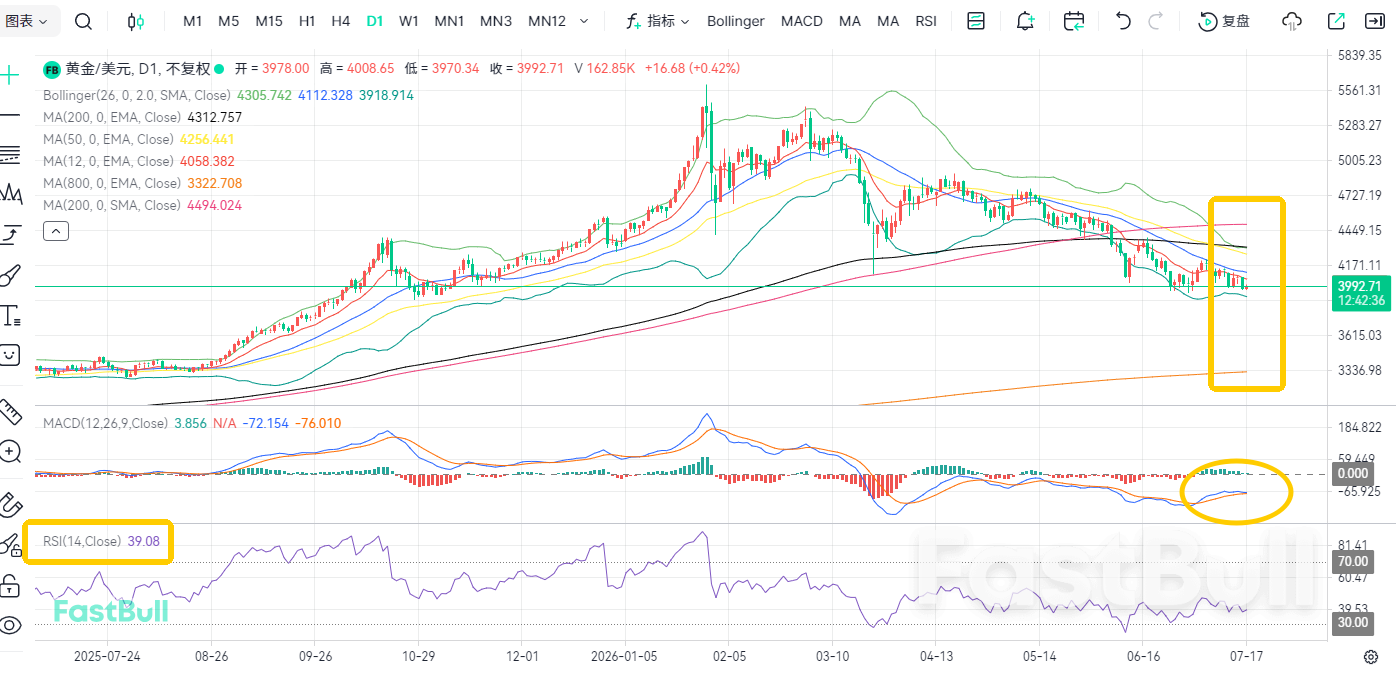Add the Bollinger quick indicator

pyautogui.click(x=736, y=21)
